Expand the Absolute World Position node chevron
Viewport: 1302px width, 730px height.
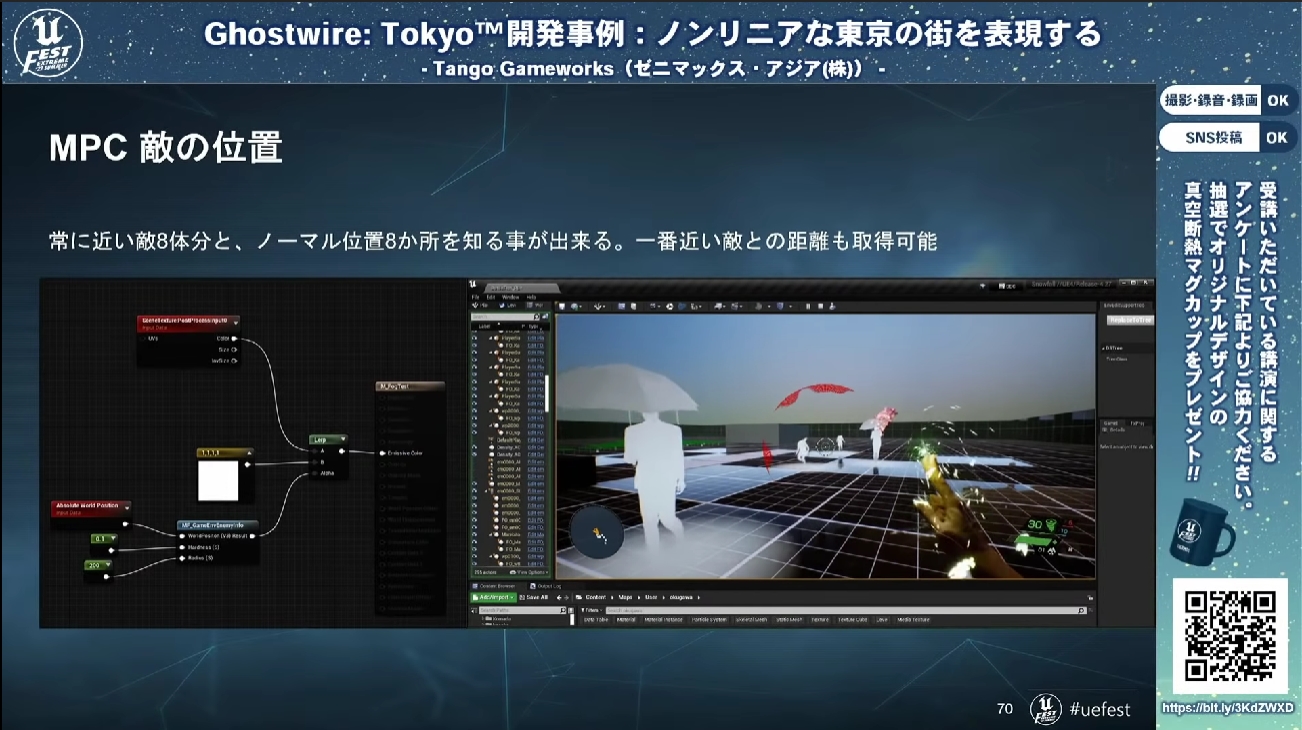(127, 507)
